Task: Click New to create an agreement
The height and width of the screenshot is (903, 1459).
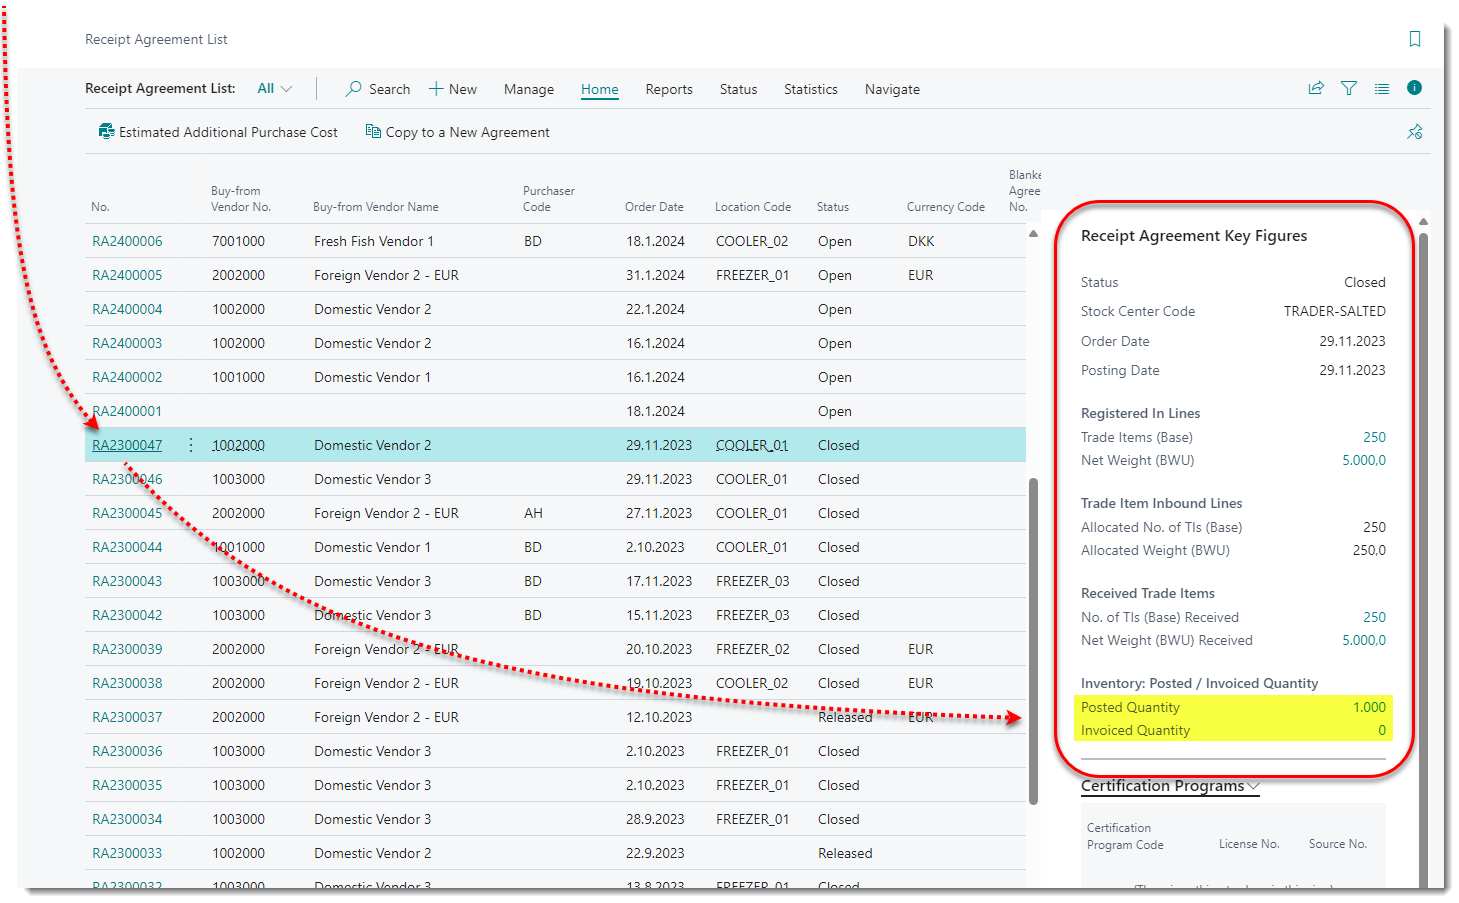Action: [452, 89]
